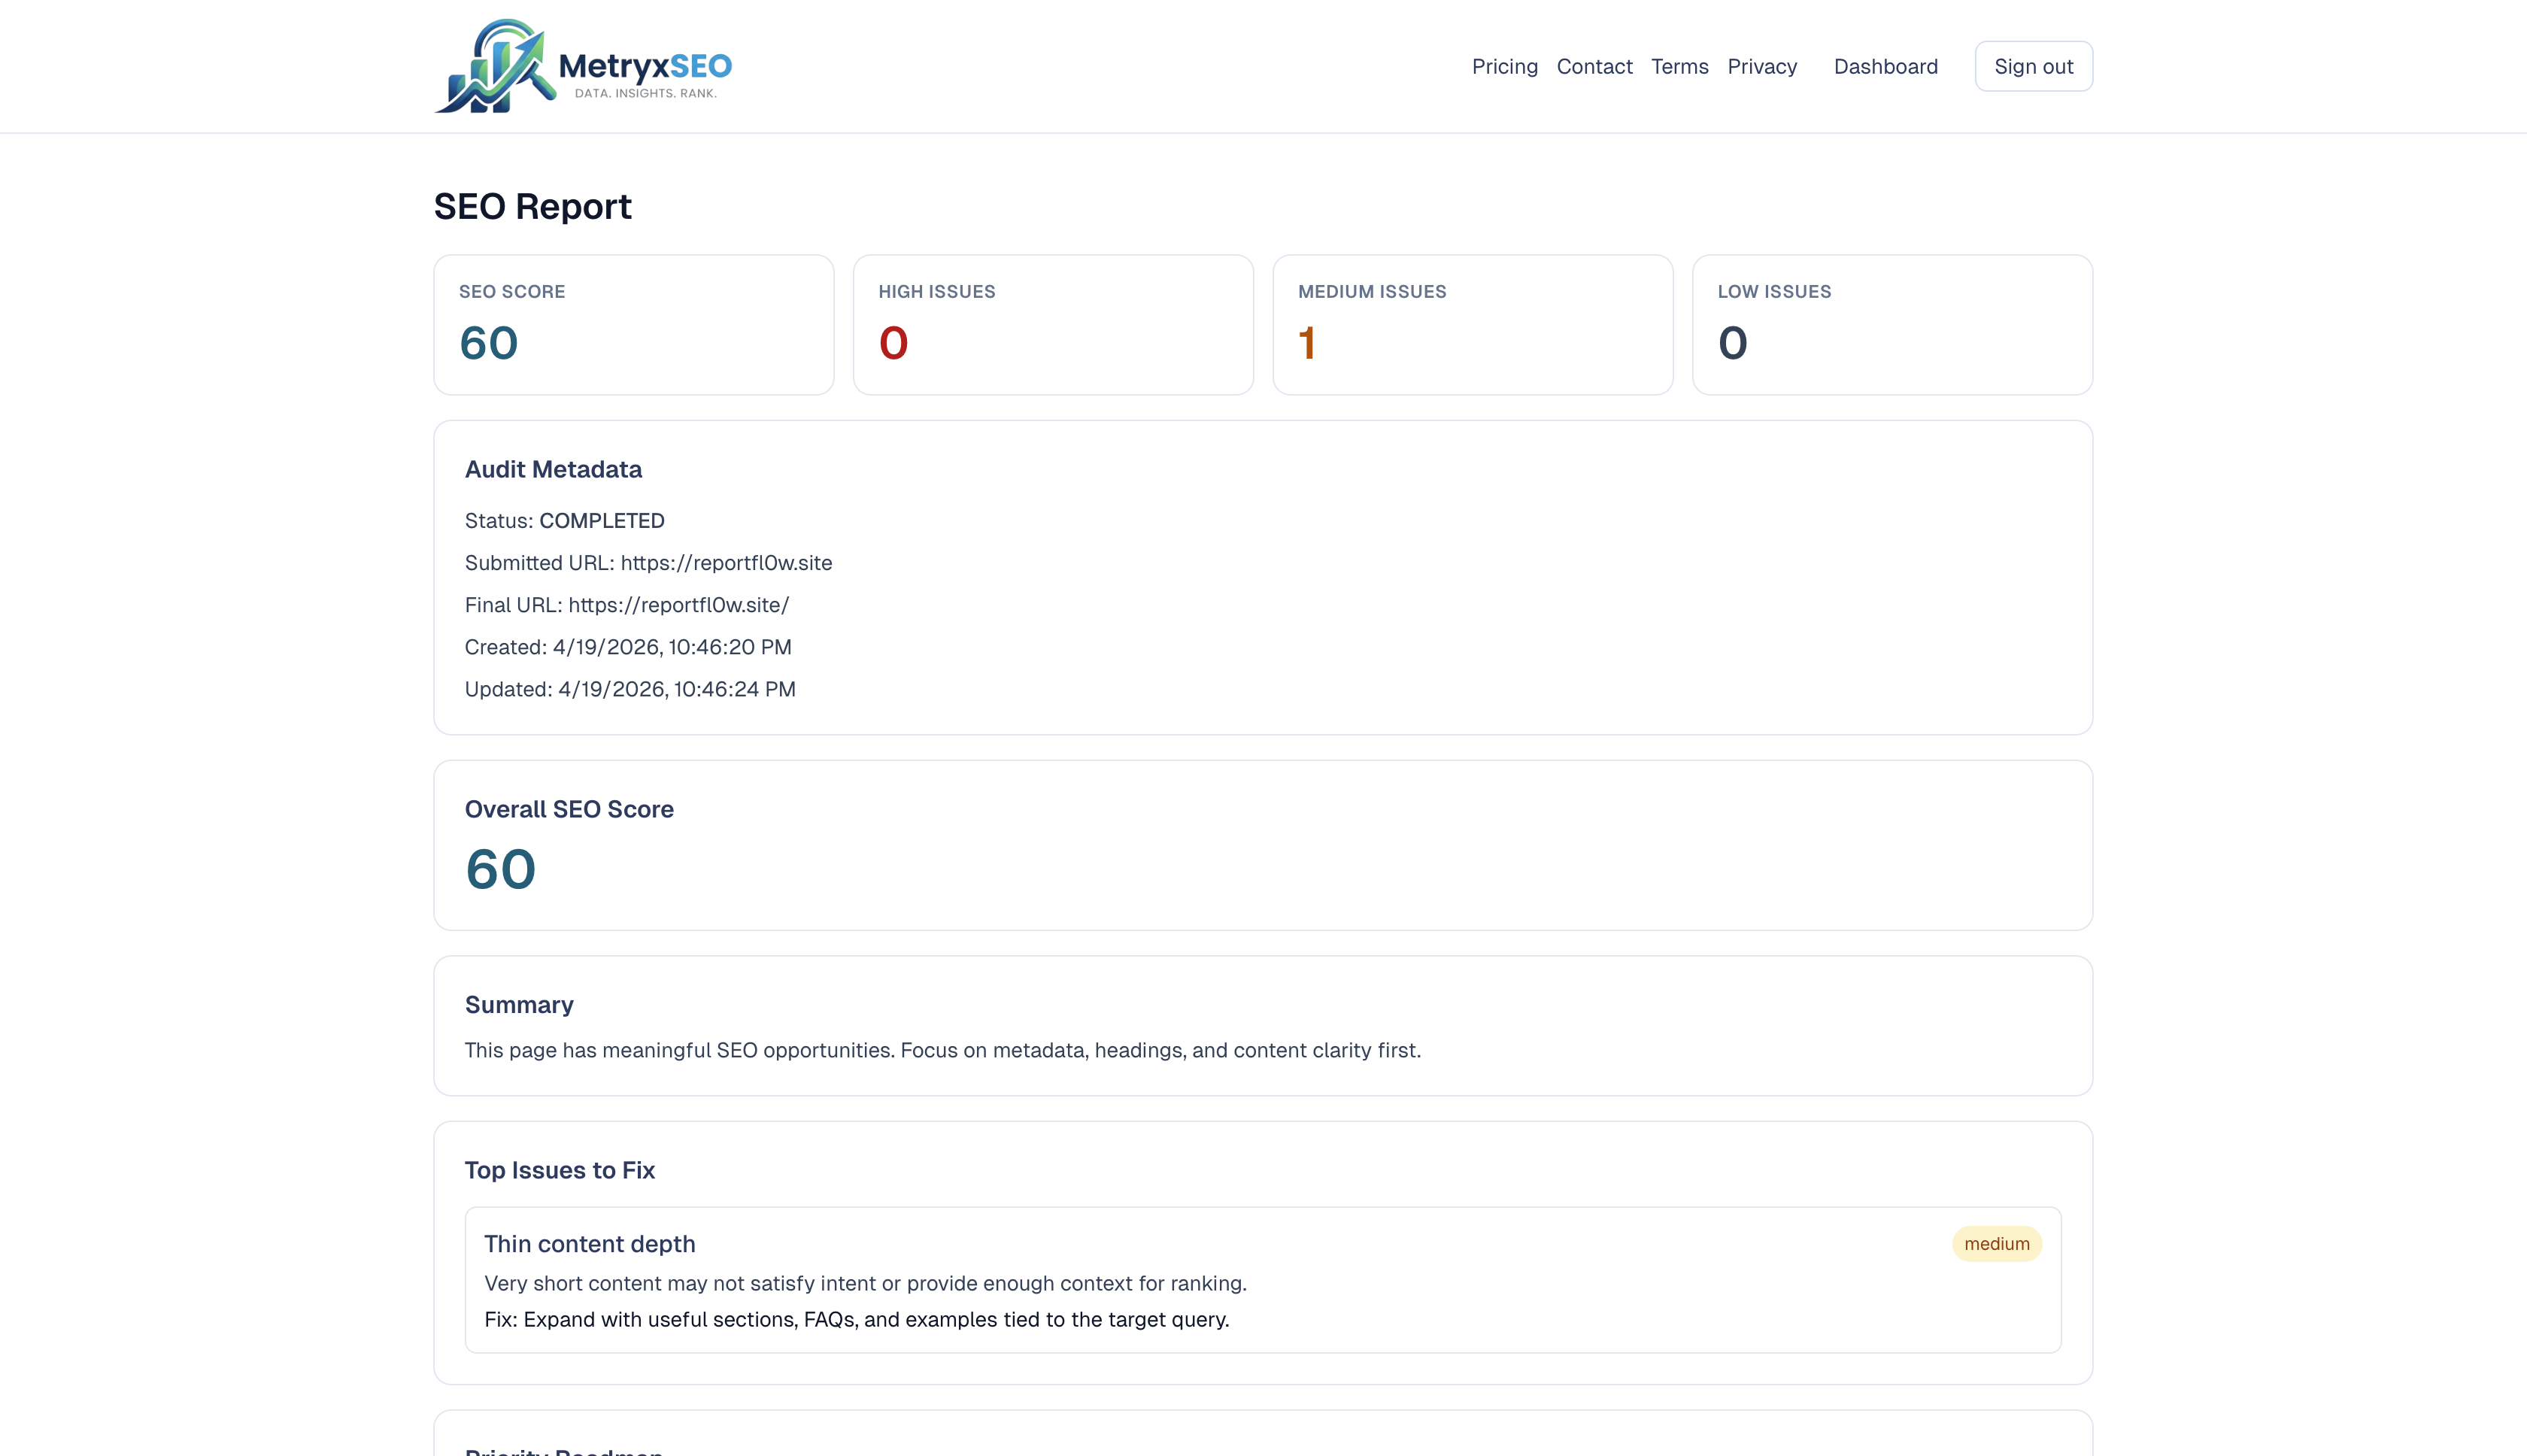
Task: Select the SEO SCORE card
Action: click(x=633, y=324)
